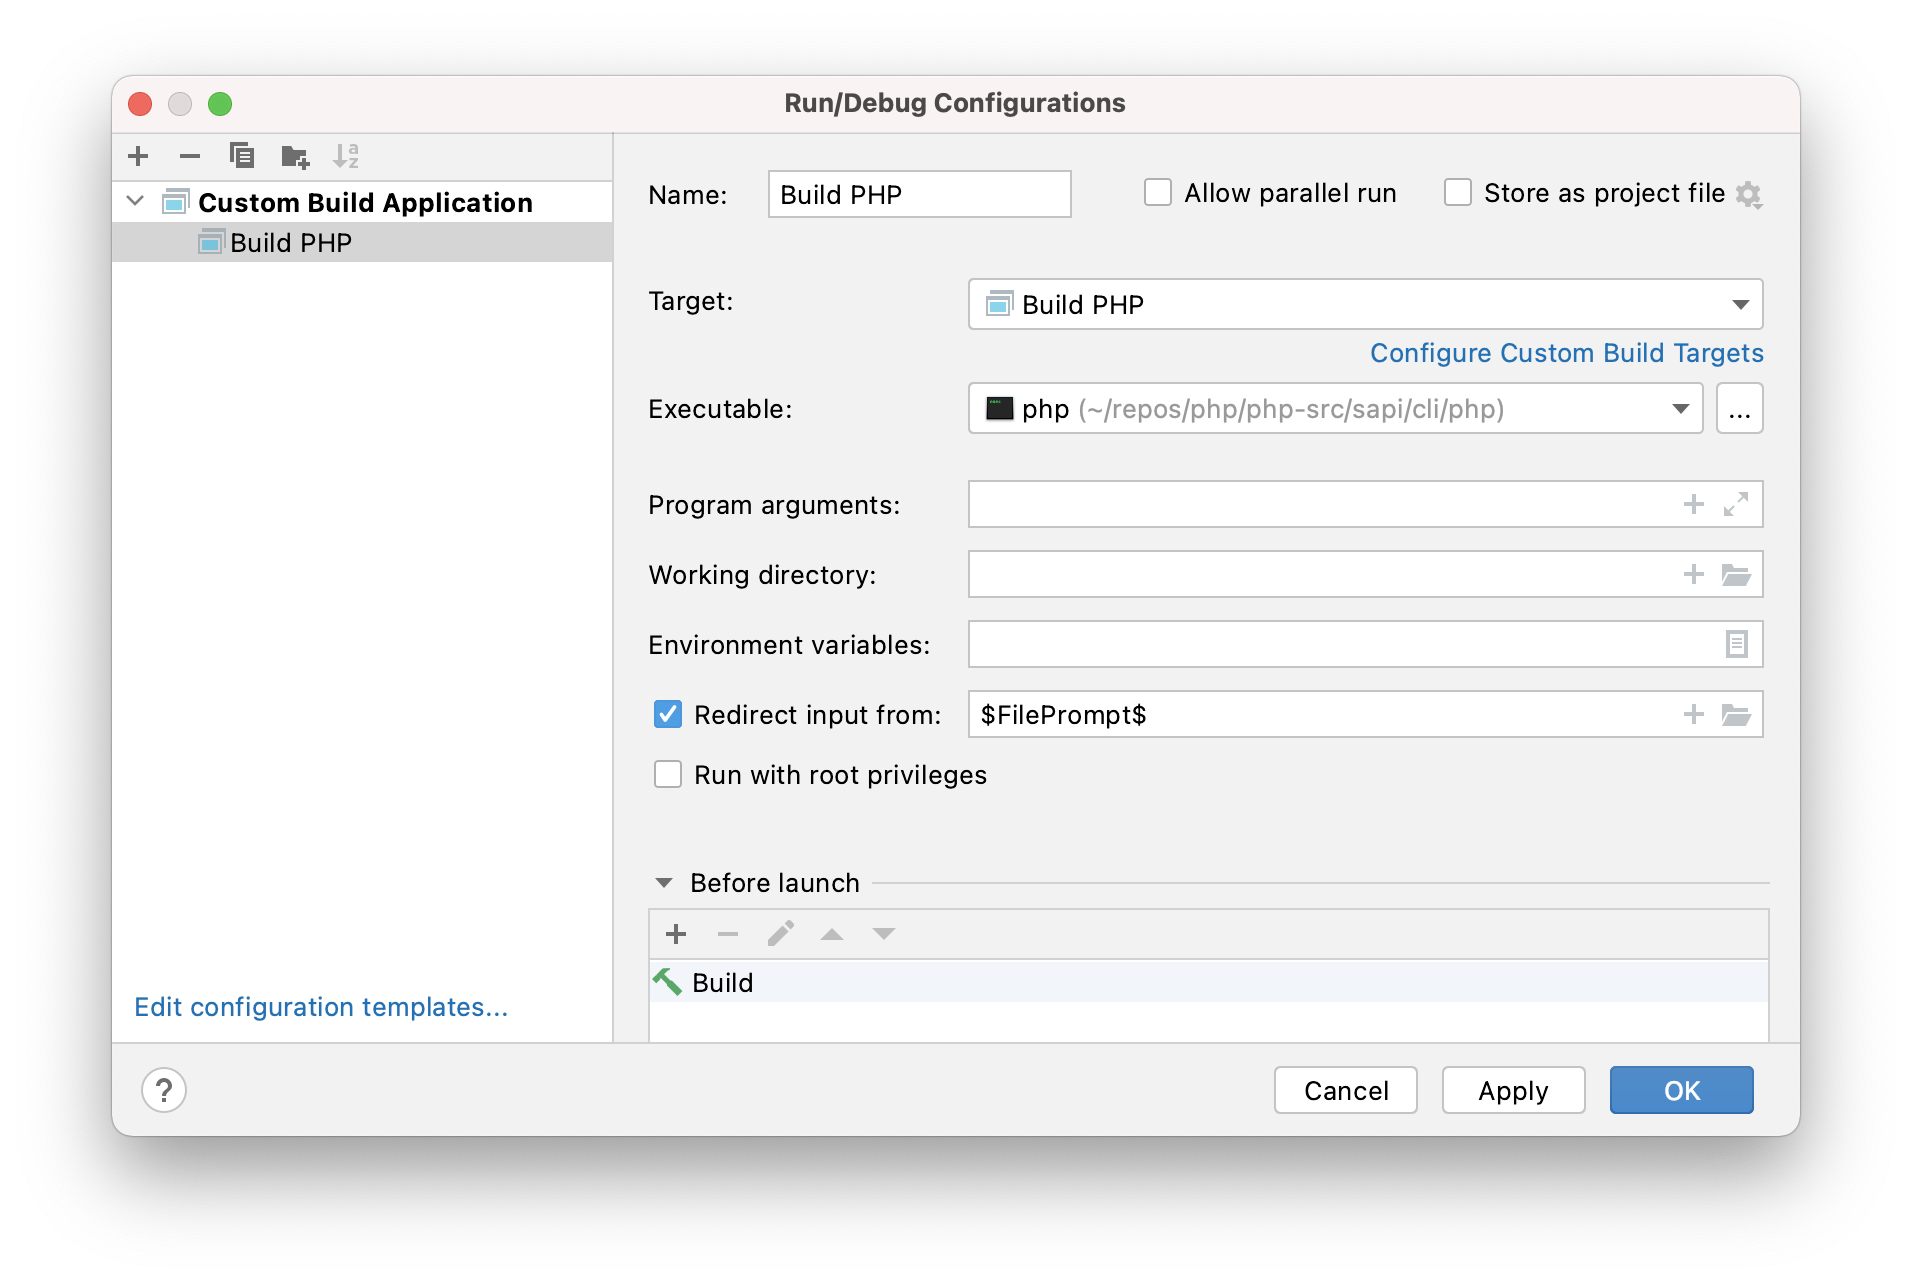This screenshot has height=1284, width=1912.
Task: Click the Copy Configuration icon
Action: [x=242, y=156]
